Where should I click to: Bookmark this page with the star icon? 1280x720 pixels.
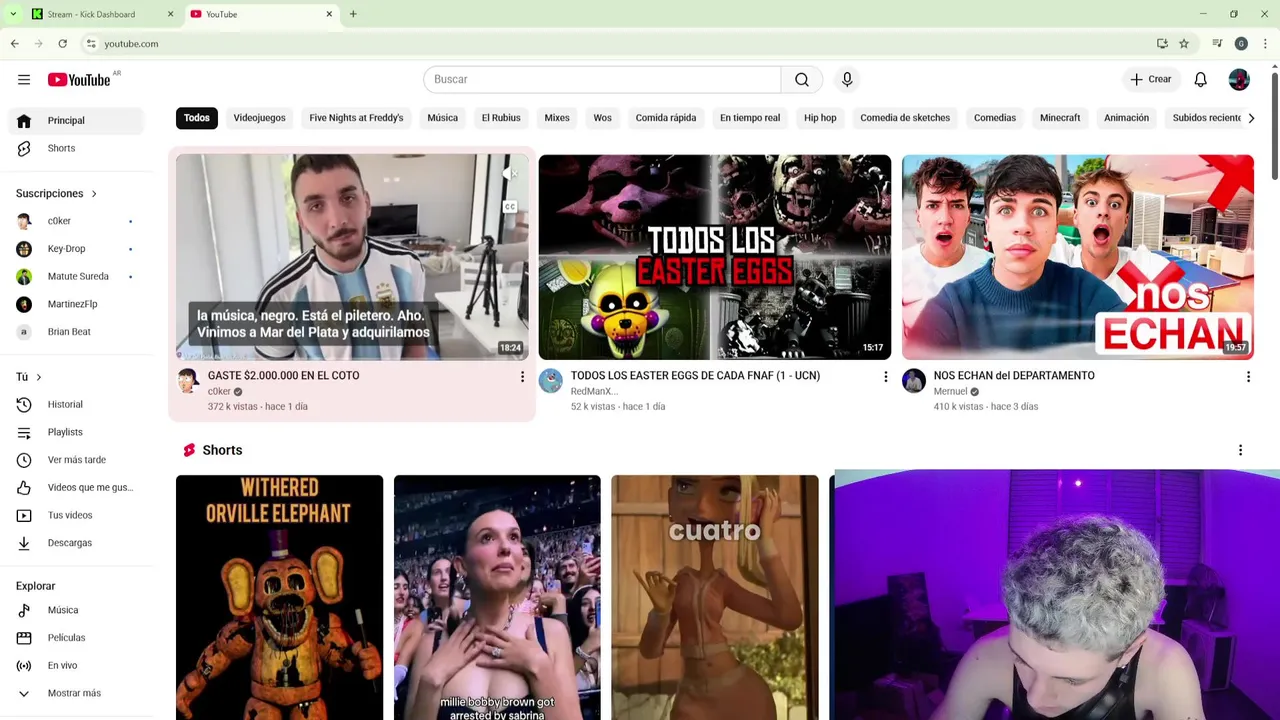[1184, 44]
